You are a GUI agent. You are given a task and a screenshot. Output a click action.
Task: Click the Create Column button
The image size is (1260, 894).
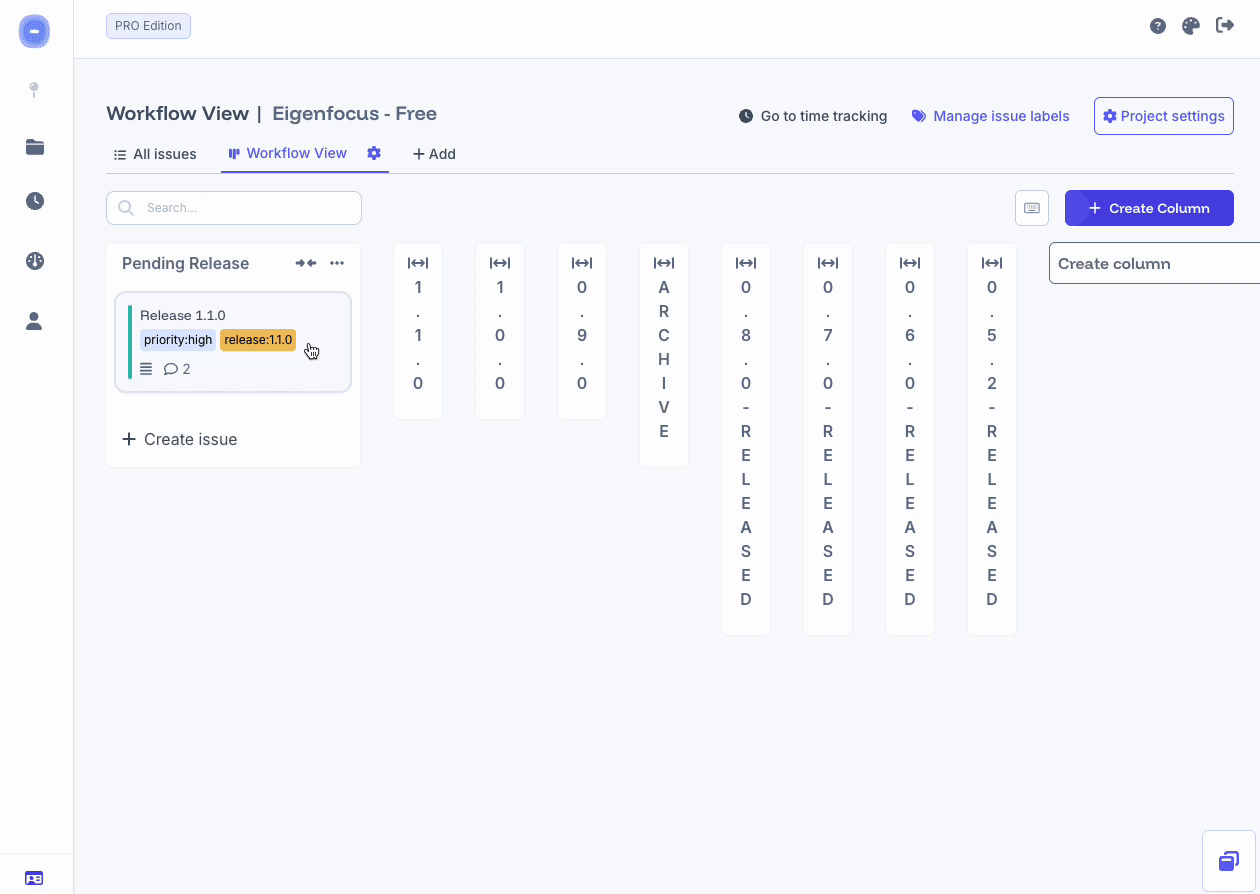tap(1148, 208)
